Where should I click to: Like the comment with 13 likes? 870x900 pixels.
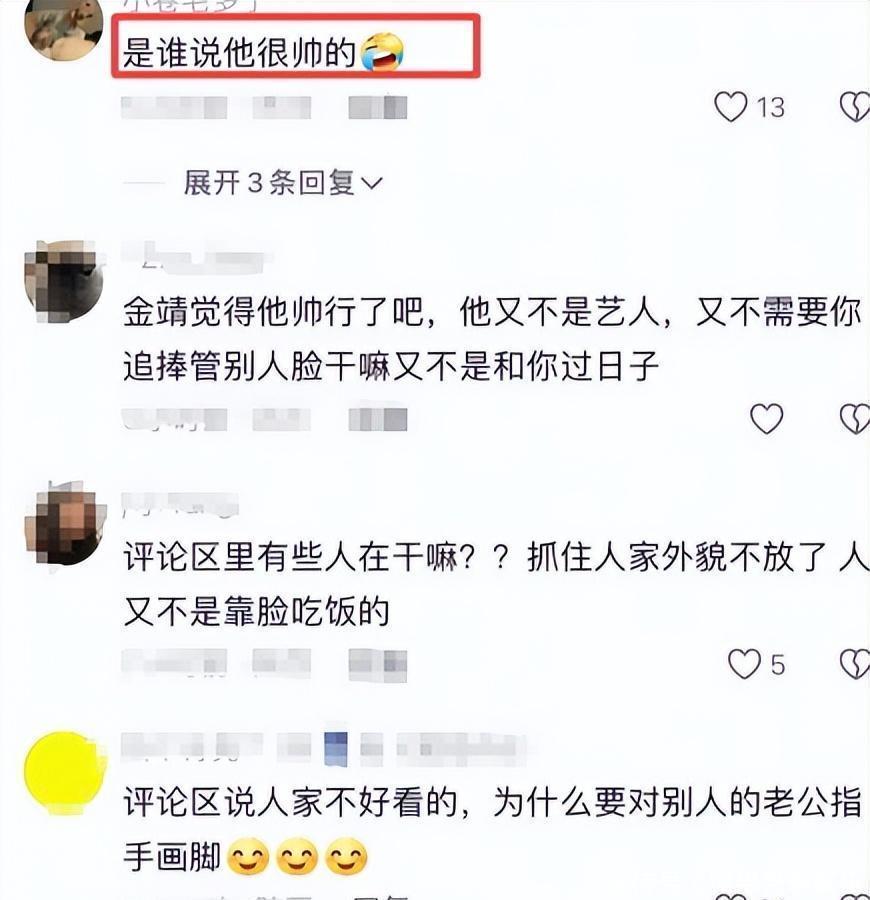731,107
